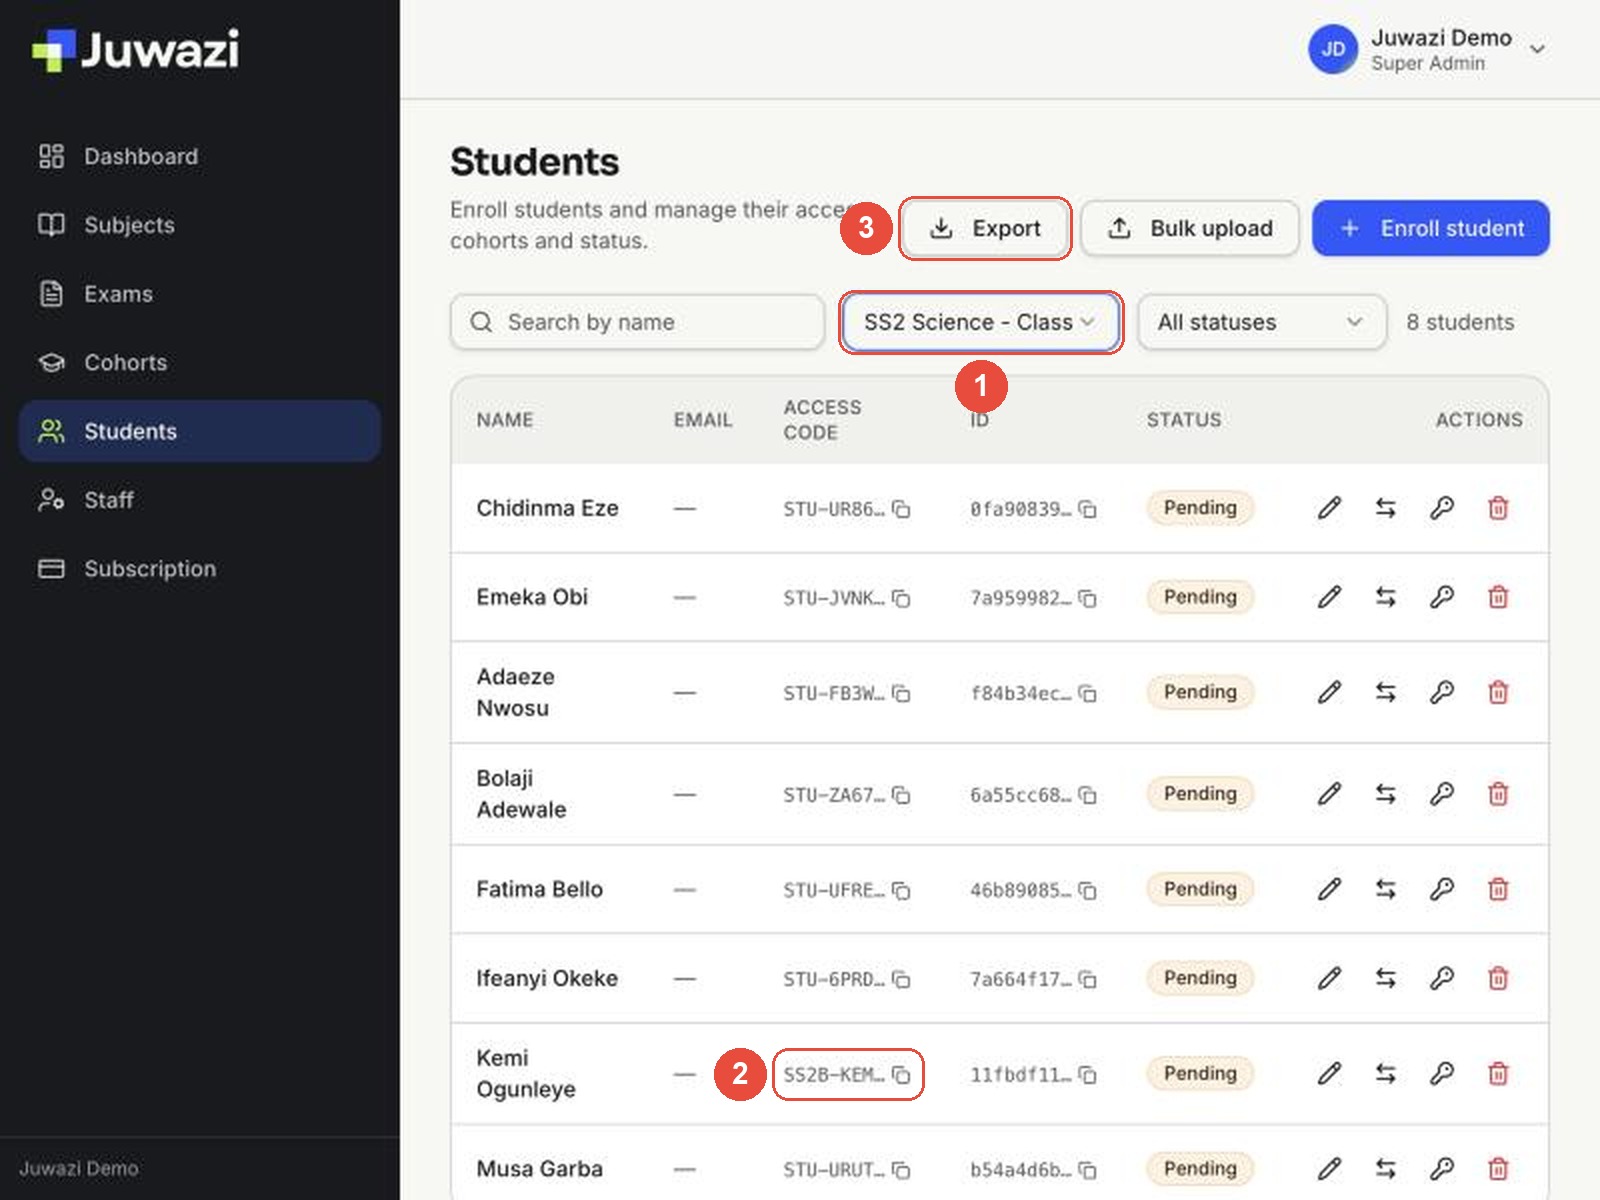Click the 8 students count label
This screenshot has height=1200, width=1600.
pos(1460,322)
